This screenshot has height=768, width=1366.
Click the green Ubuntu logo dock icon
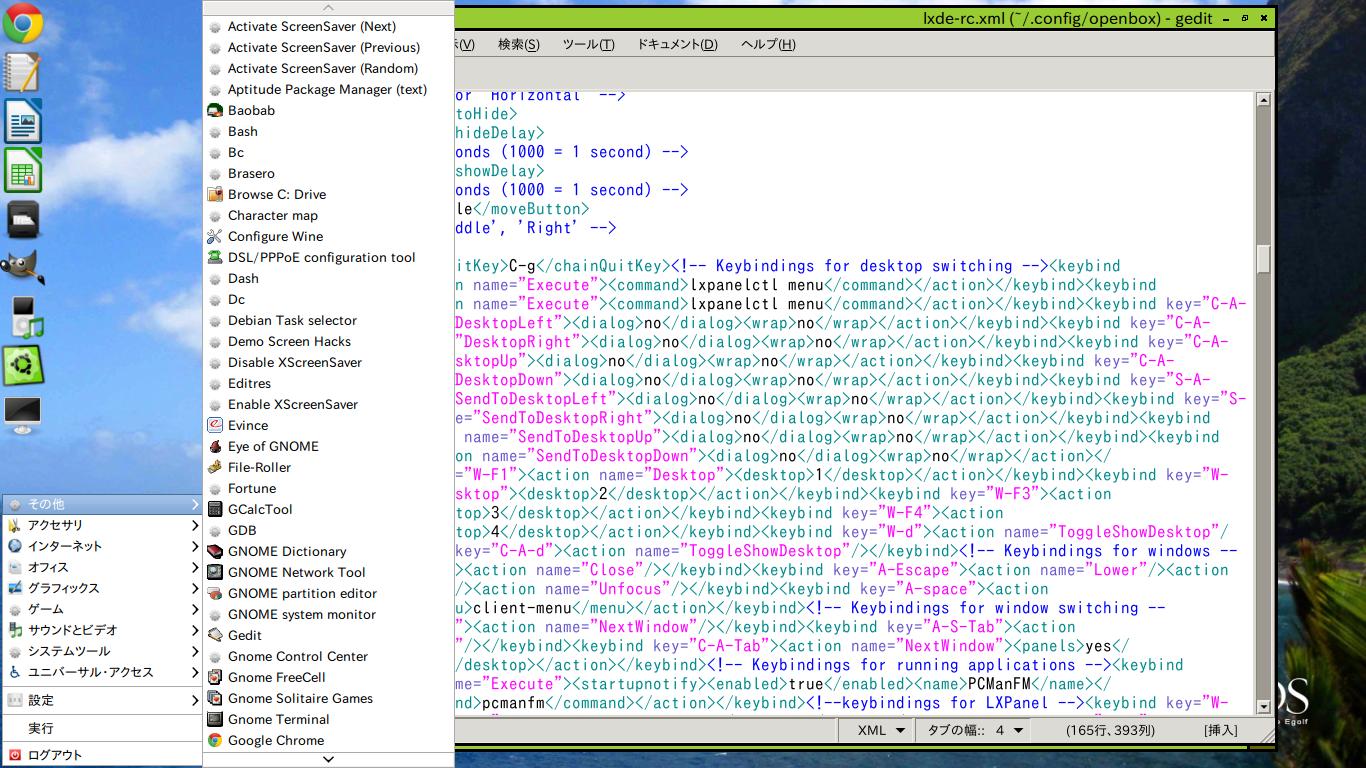[23, 366]
